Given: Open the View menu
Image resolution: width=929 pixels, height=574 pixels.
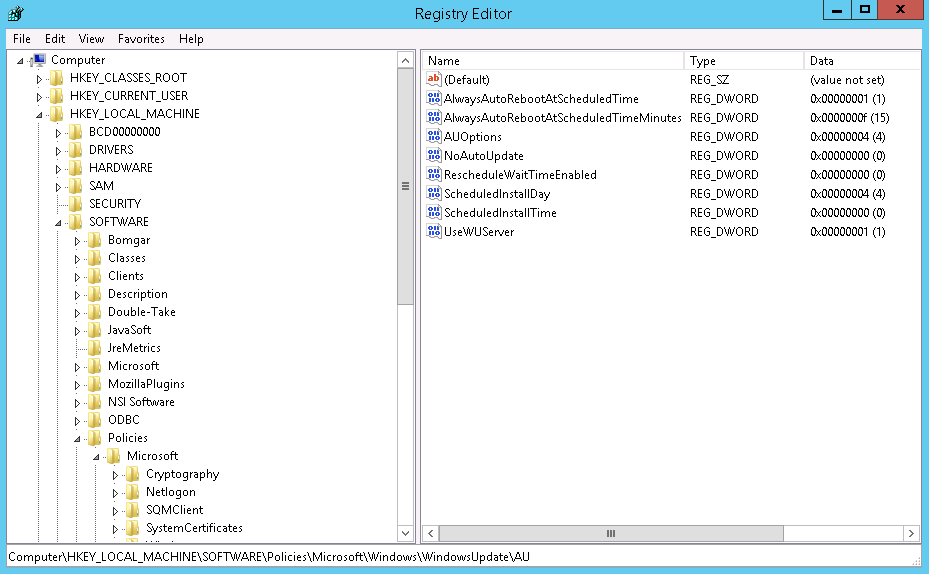Looking at the screenshot, I should (x=91, y=39).
